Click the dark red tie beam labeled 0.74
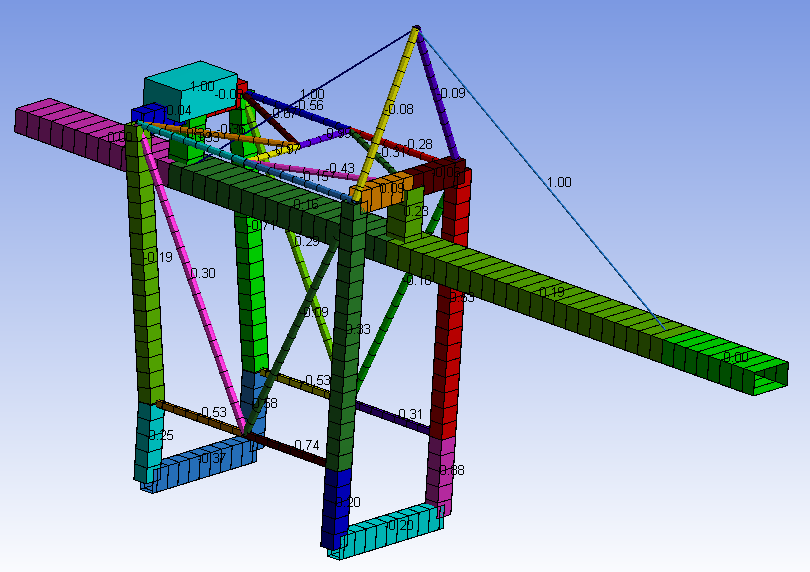810x572 pixels. 290,450
